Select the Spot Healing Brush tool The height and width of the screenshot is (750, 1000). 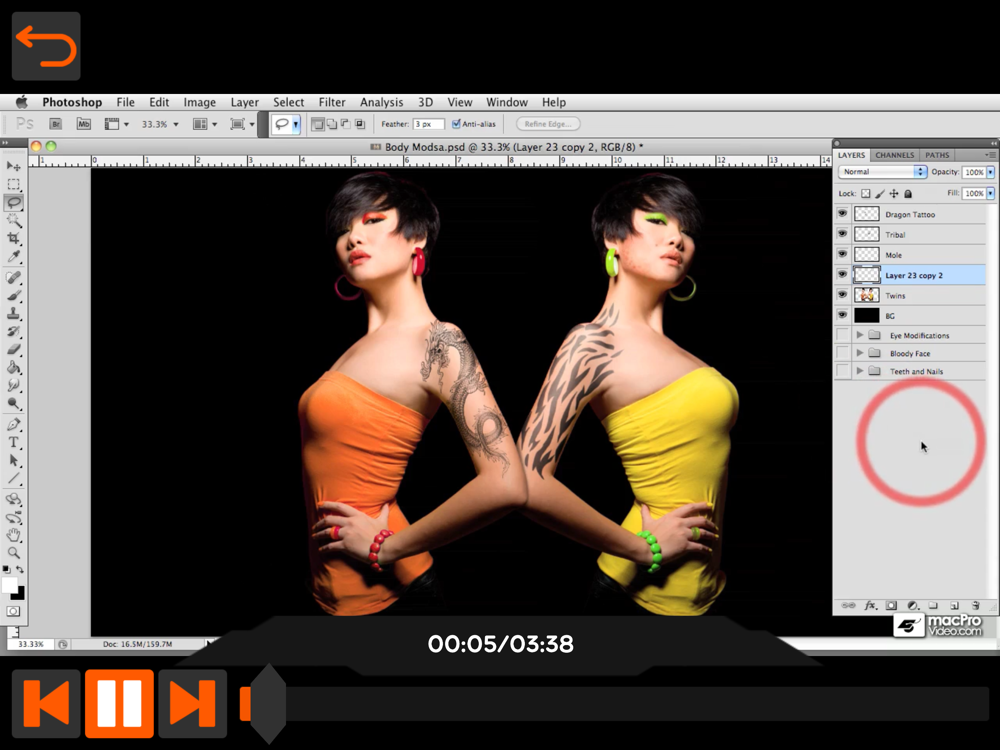point(13,277)
